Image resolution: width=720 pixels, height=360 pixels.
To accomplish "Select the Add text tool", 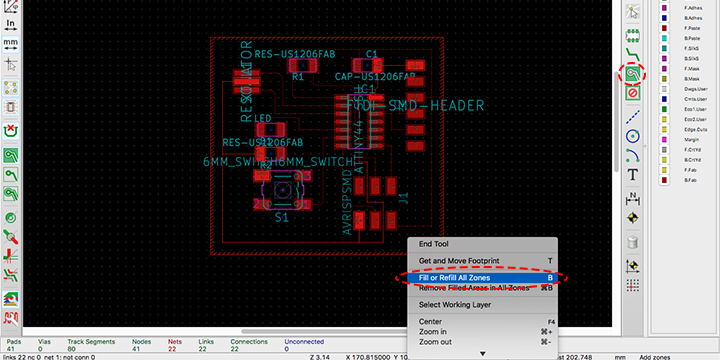I will coord(633,175).
